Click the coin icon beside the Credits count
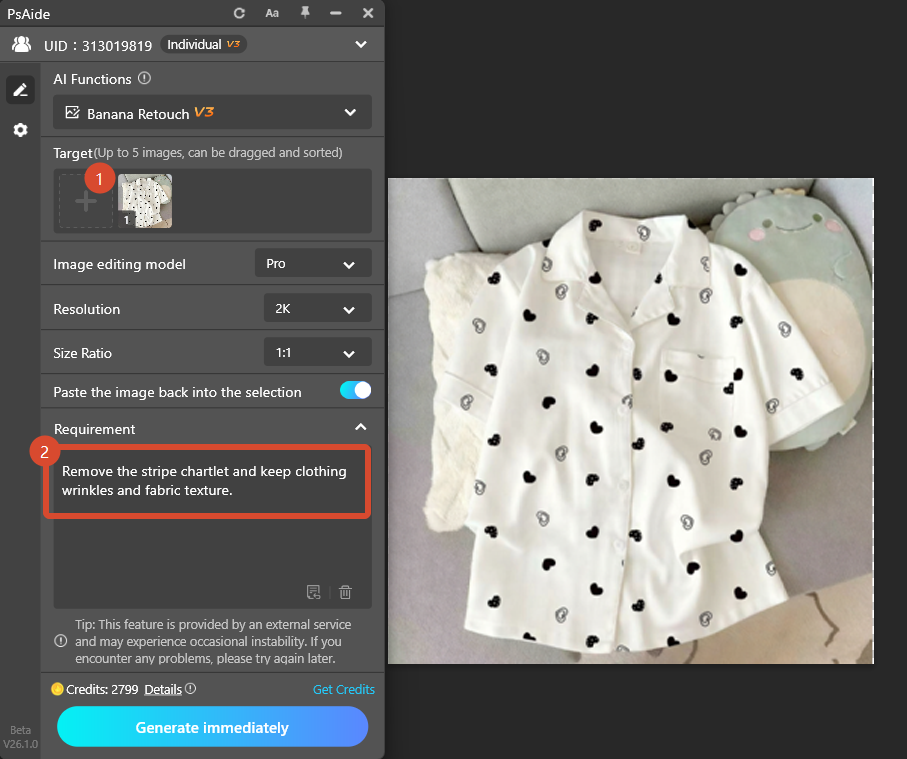The width and height of the screenshot is (907, 759). [x=57, y=689]
